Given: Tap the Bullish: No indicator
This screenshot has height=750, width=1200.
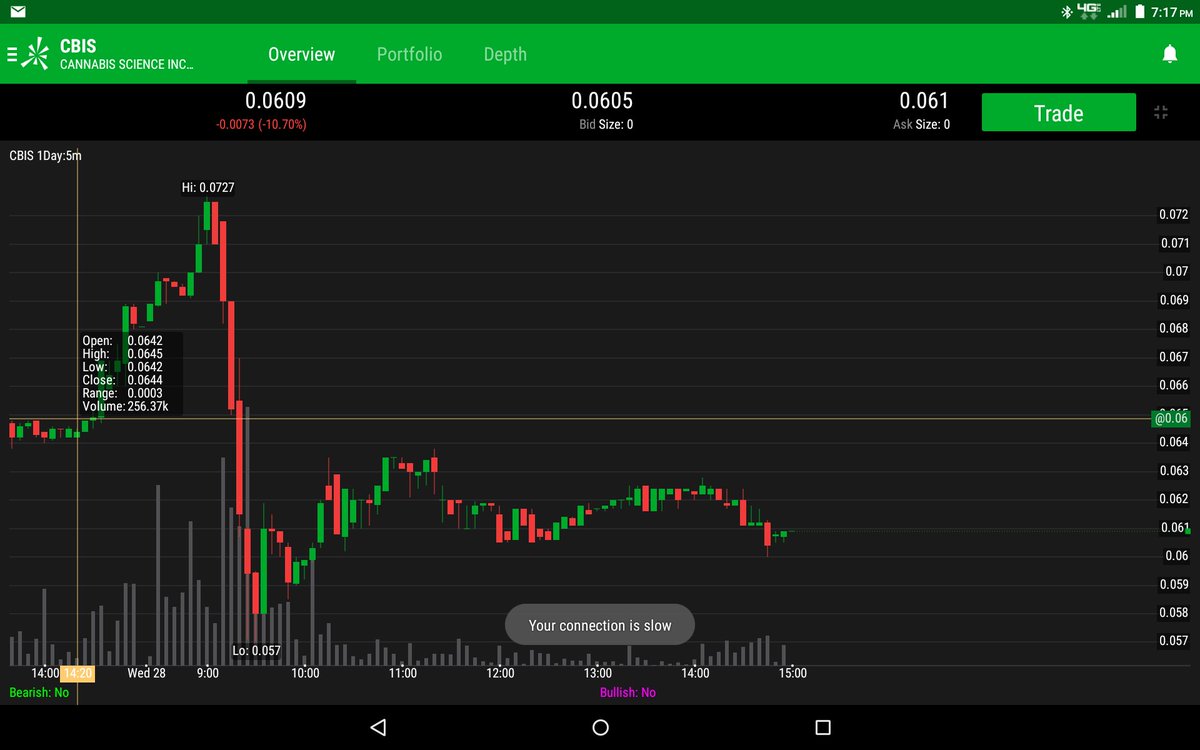Looking at the screenshot, I should pyautogui.click(x=628, y=692).
